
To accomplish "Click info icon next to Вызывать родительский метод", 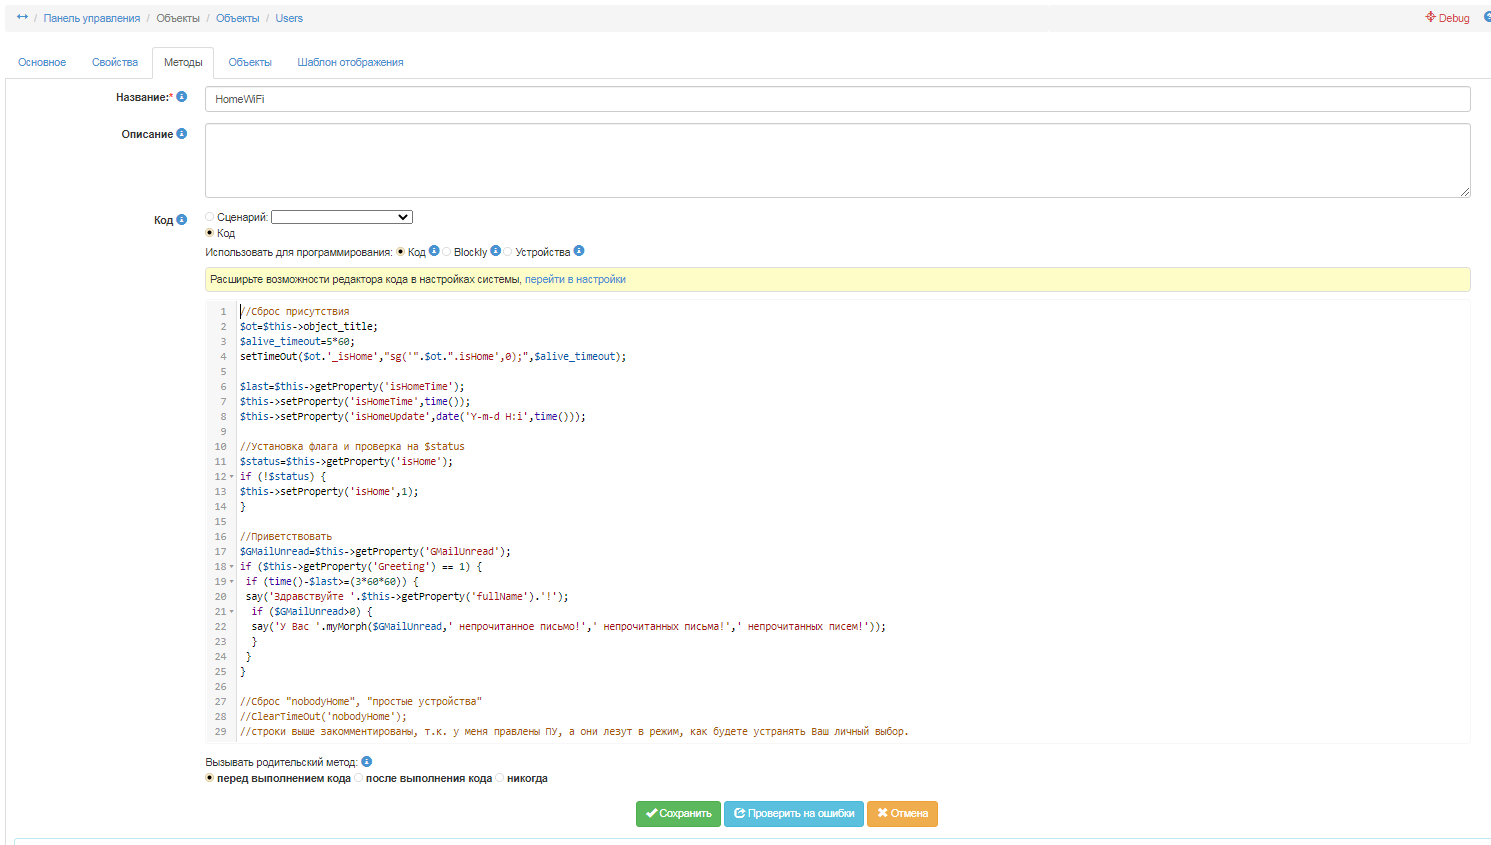I will tap(367, 762).
